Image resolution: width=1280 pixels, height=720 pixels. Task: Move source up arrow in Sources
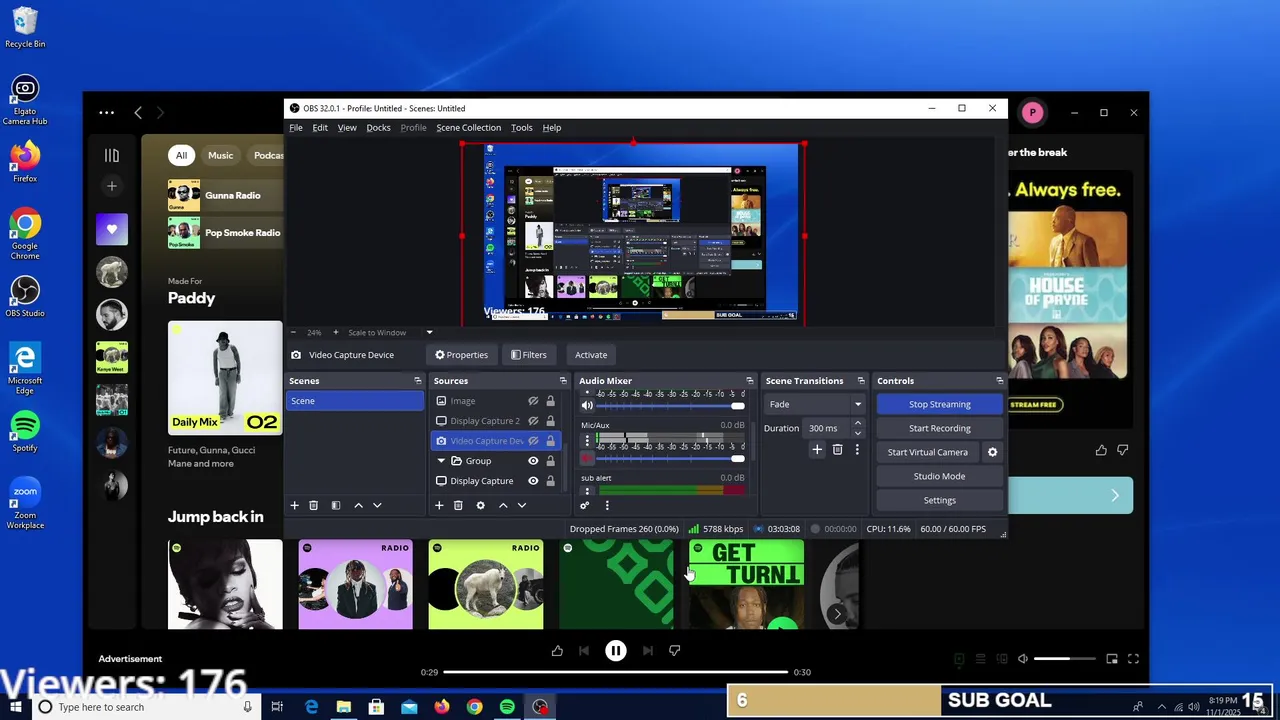503,505
